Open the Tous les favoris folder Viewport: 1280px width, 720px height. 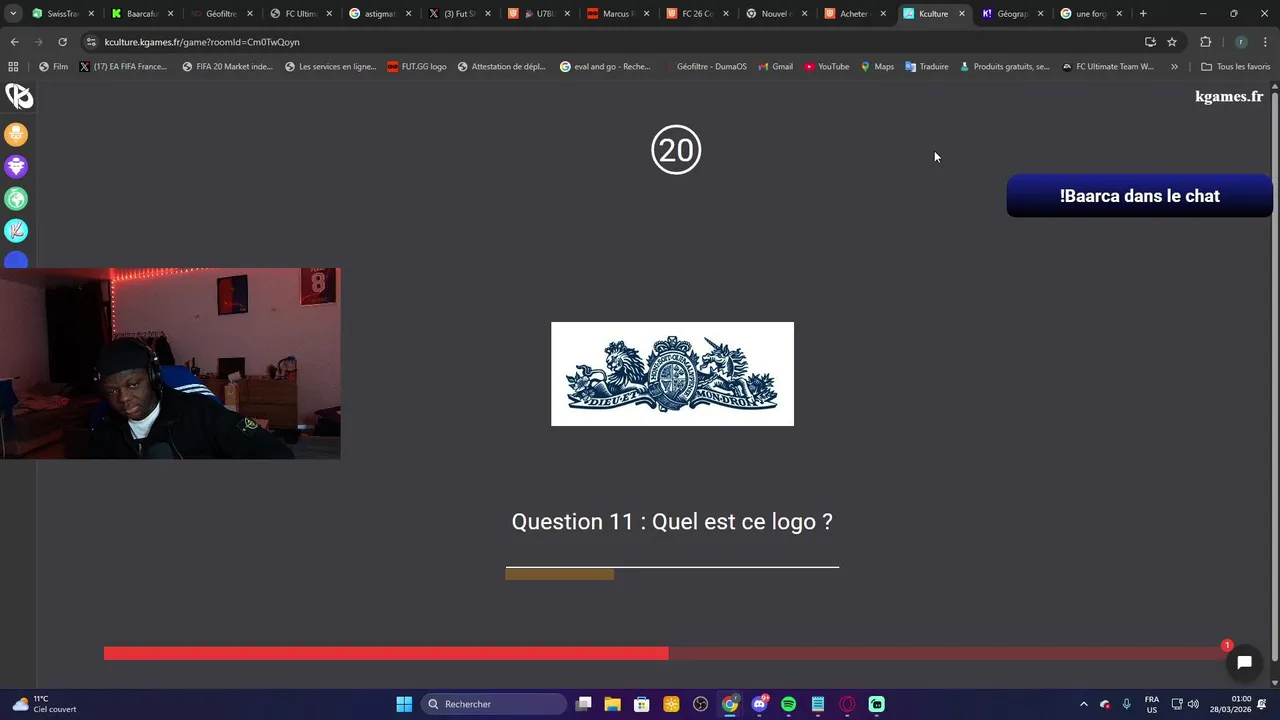(x=1235, y=67)
